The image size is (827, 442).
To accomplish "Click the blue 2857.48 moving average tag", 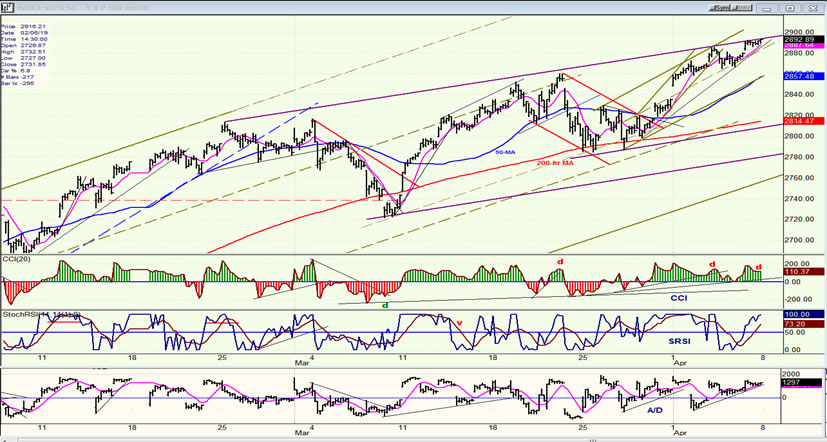I will tap(802, 76).
